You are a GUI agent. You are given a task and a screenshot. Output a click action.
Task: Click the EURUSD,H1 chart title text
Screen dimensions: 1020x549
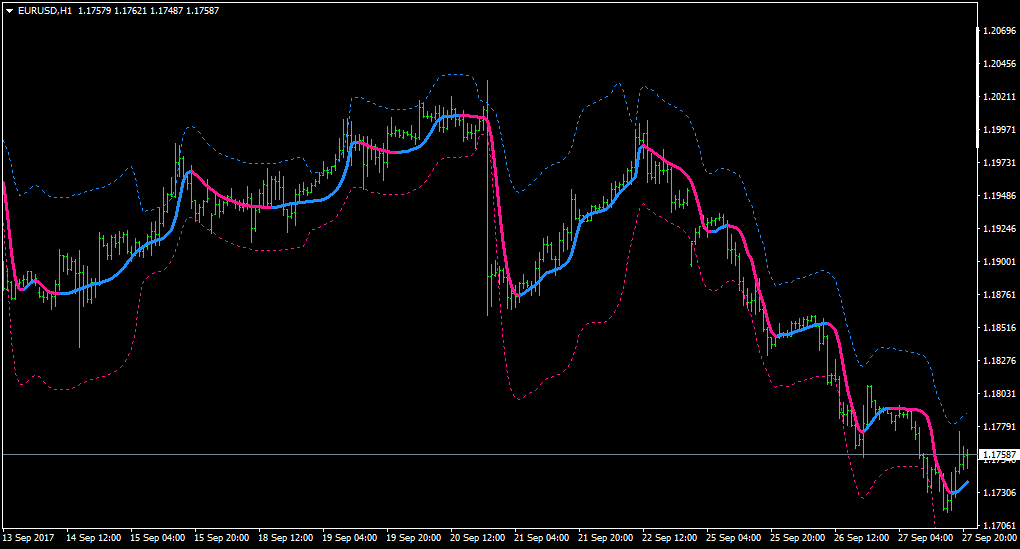(45, 11)
